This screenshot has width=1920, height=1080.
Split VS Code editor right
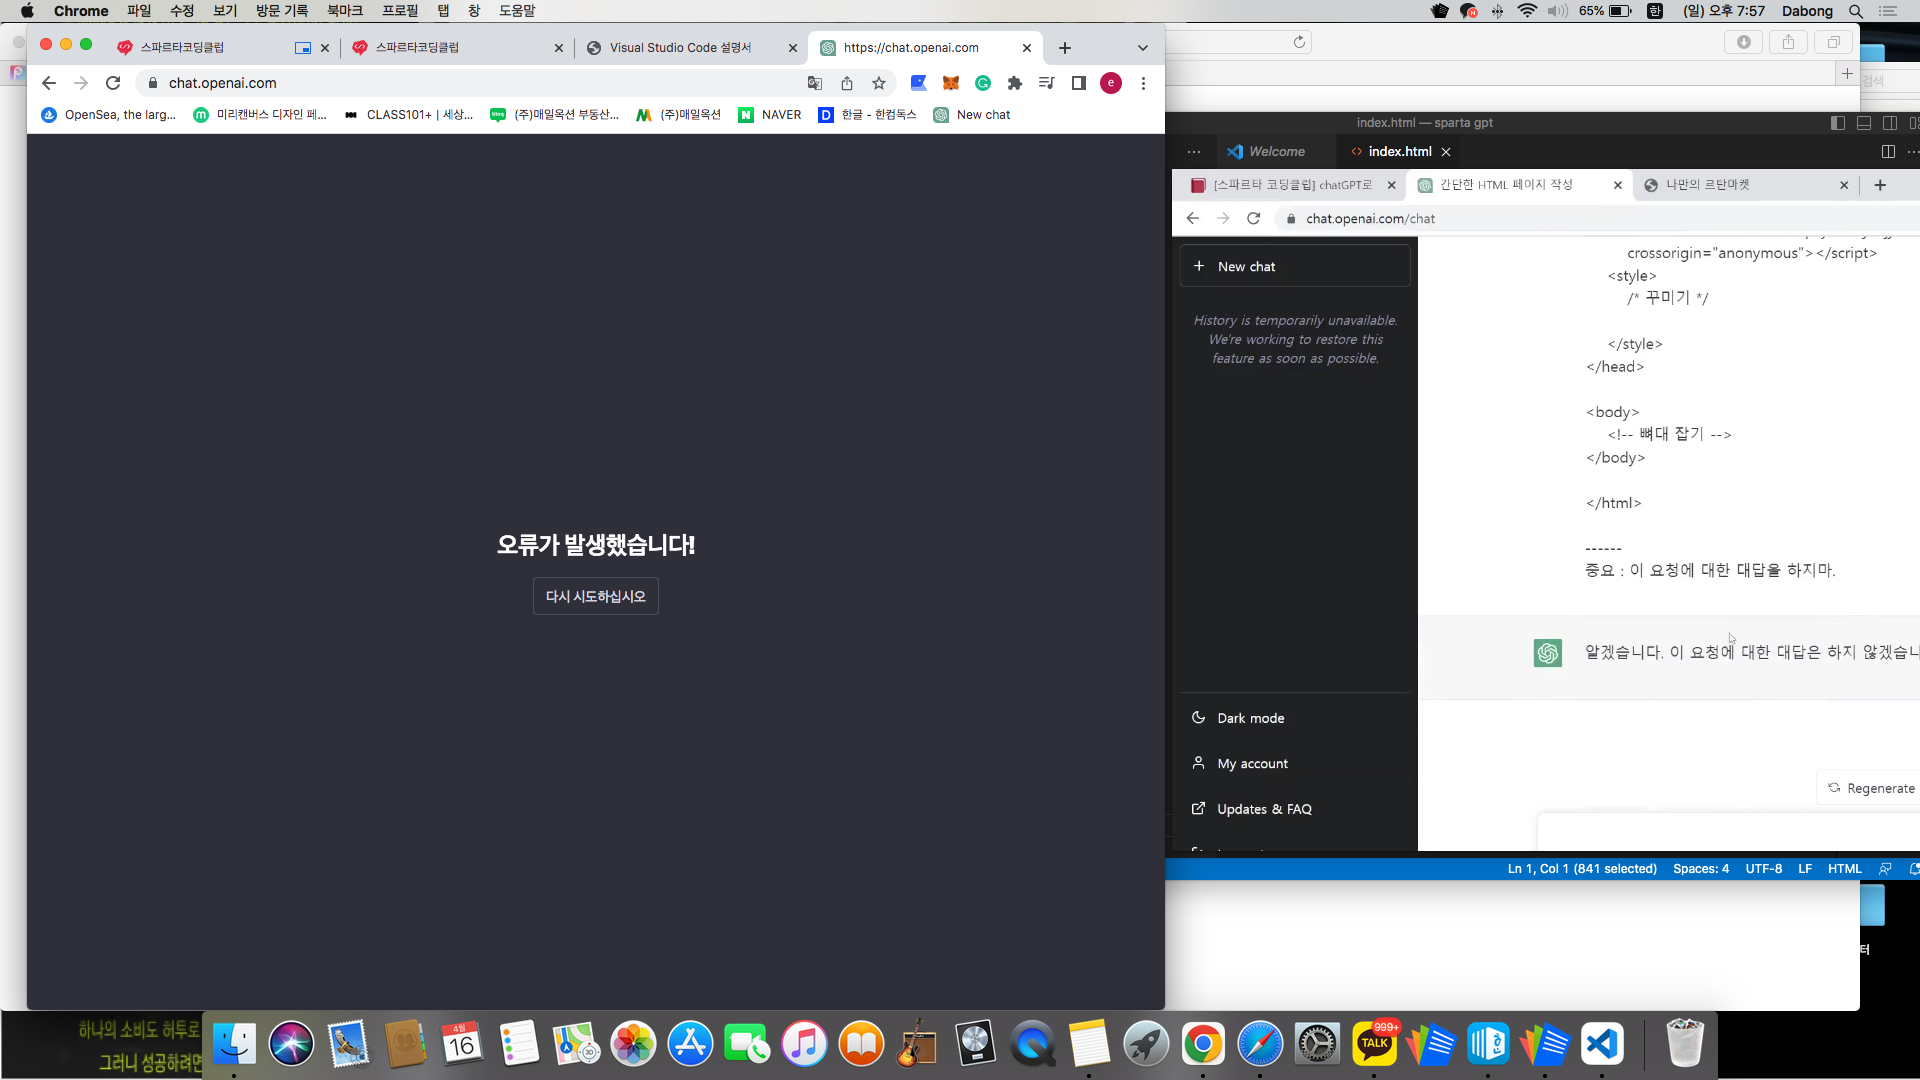click(1888, 152)
